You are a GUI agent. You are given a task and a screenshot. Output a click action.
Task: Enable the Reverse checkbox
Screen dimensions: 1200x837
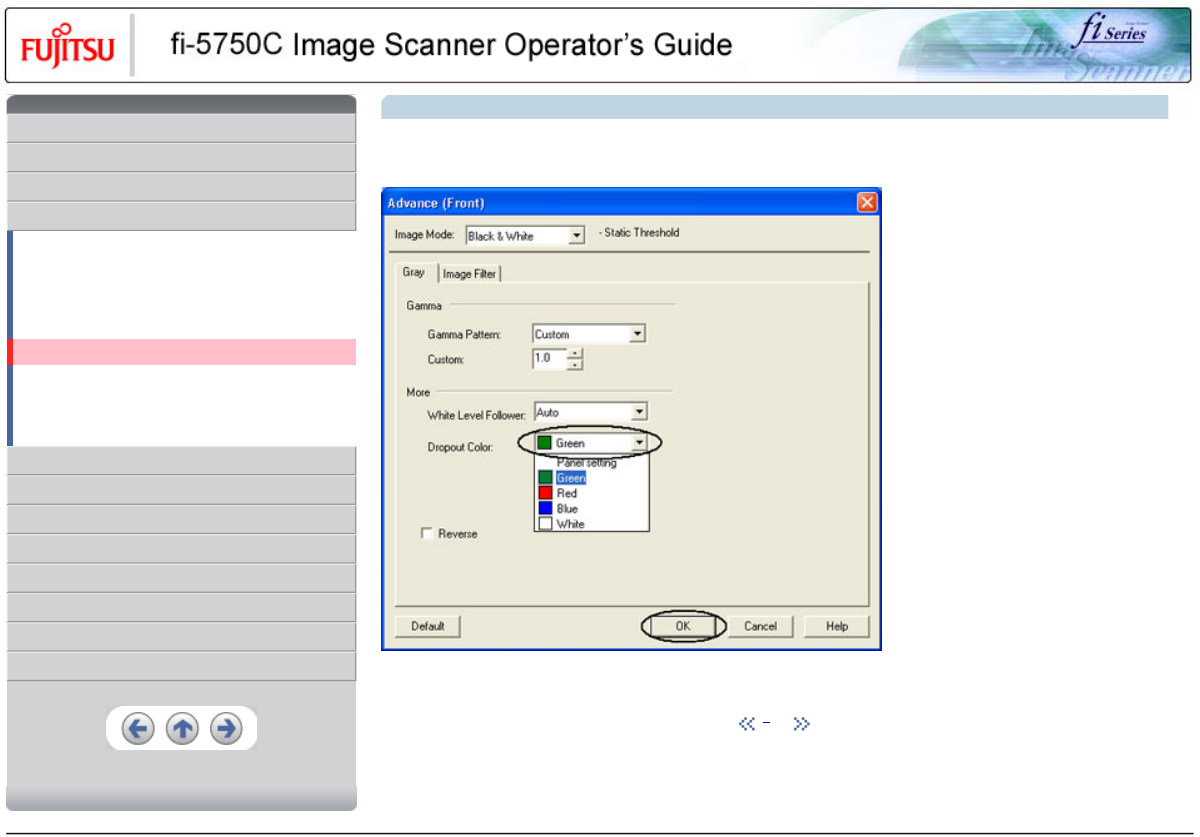[x=427, y=534]
